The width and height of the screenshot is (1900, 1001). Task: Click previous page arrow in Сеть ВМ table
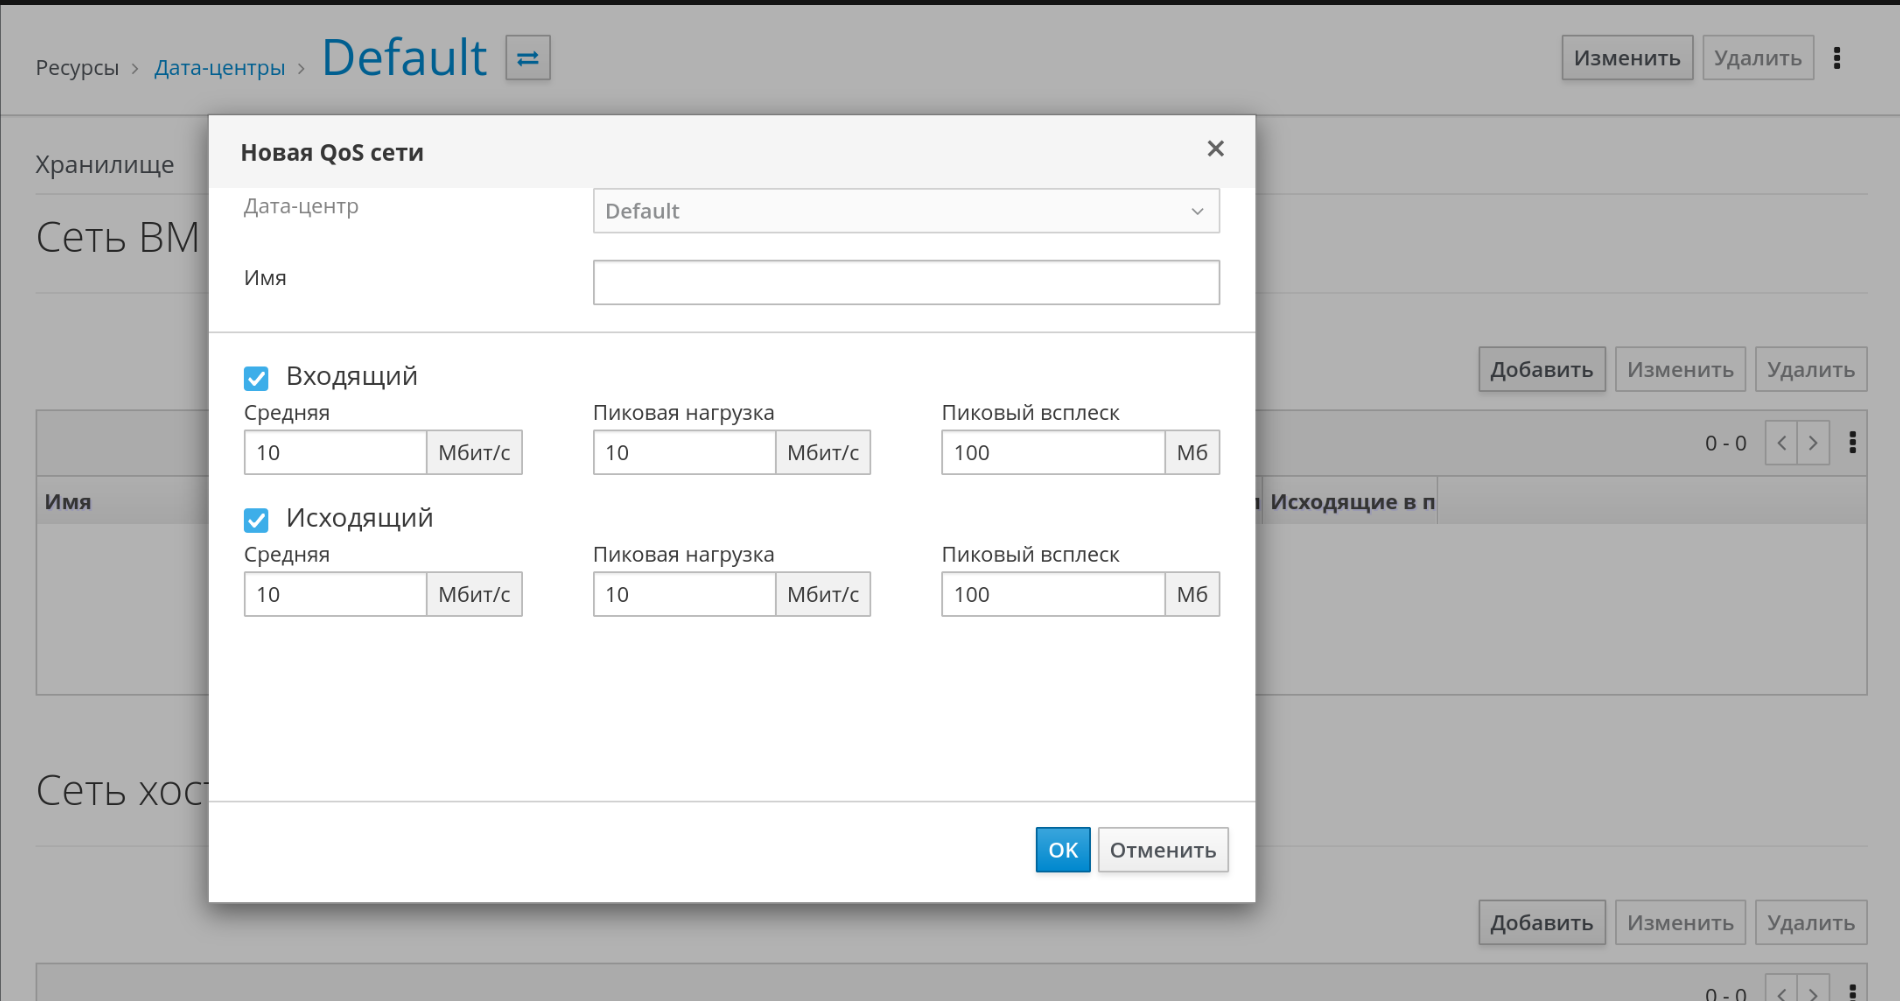click(x=1781, y=443)
